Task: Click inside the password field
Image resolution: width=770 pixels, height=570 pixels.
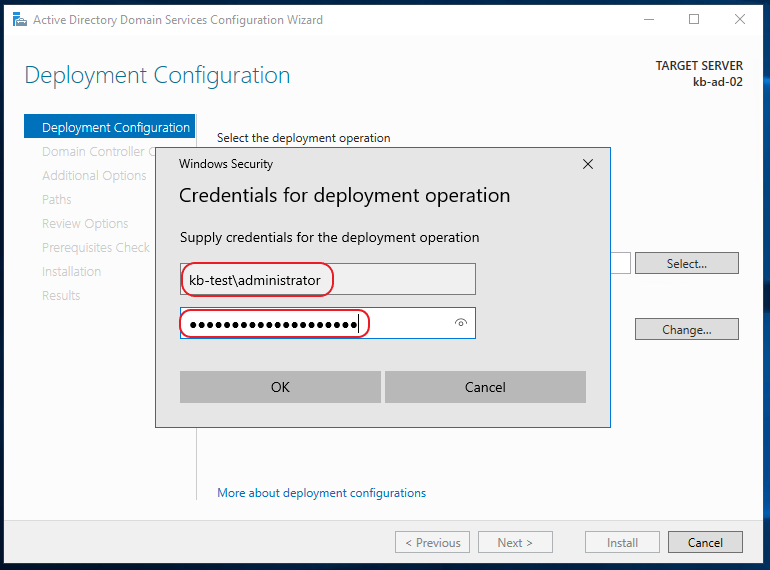Action: pyautogui.click(x=328, y=323)
